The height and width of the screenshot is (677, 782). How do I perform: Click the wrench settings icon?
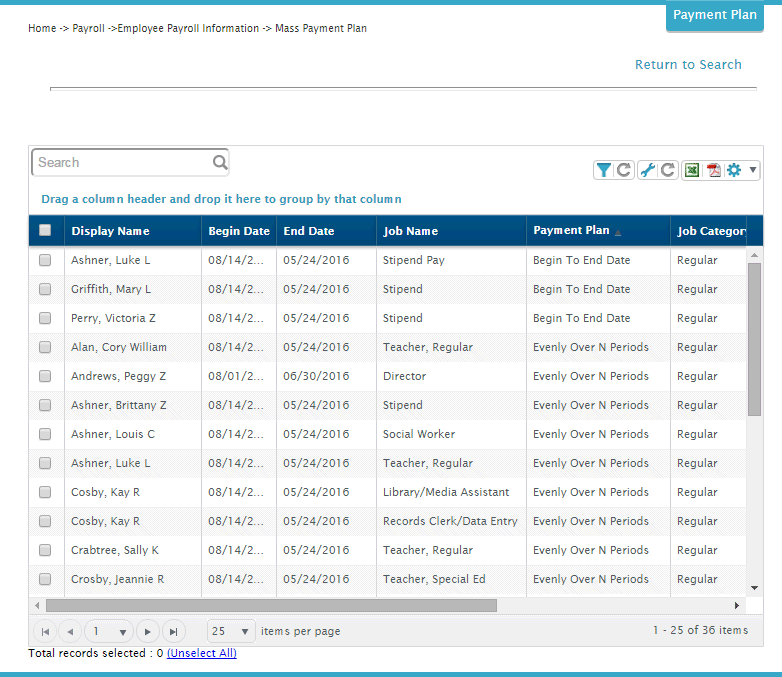coord(648,170)
